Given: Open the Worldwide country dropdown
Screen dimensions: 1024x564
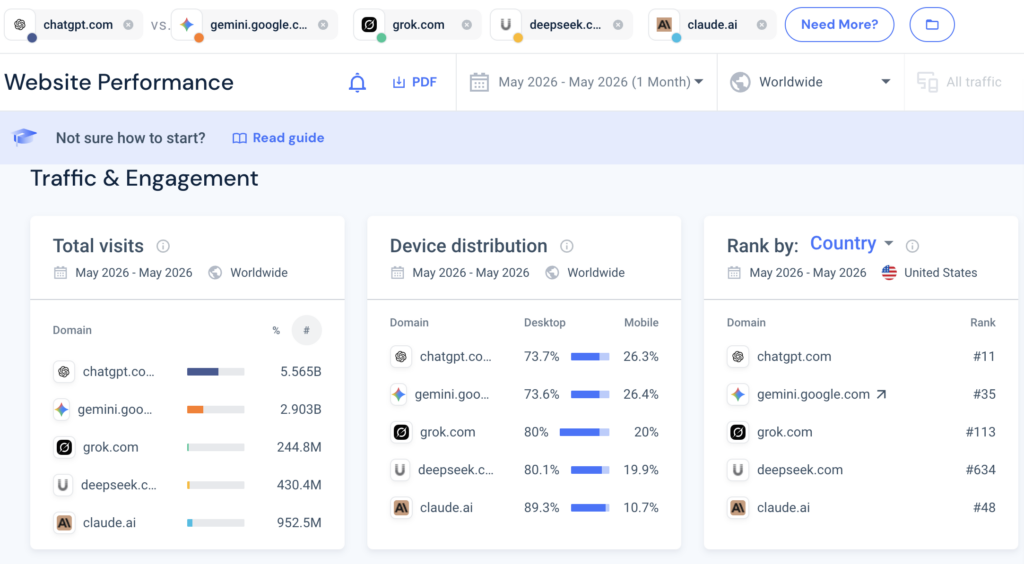Looking at the screenshot, I should 810,82.
